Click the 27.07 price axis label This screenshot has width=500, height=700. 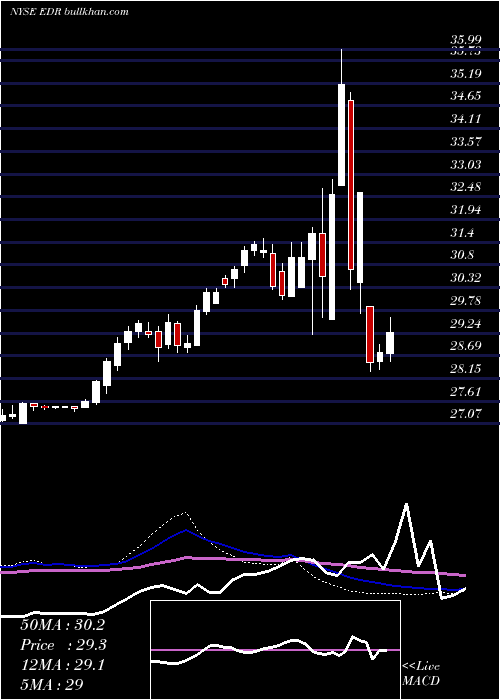click(x=466, y=414)
